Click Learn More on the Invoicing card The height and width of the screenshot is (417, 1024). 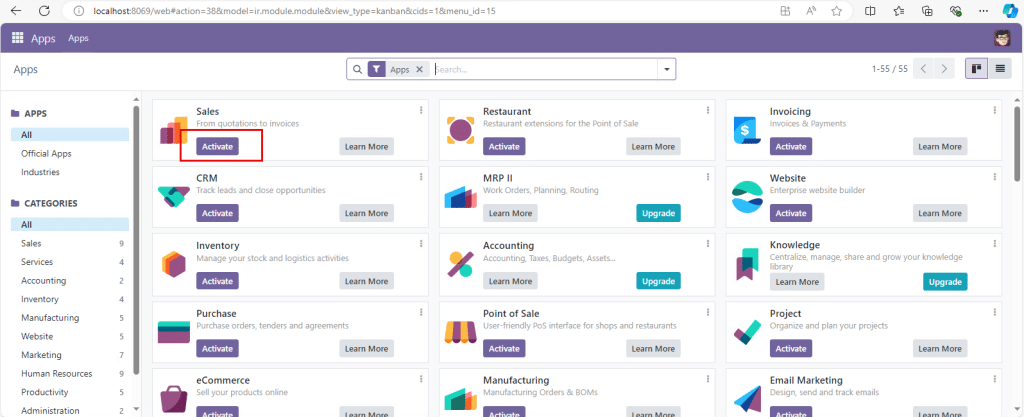pyautogui.click(x=940, y=147)
